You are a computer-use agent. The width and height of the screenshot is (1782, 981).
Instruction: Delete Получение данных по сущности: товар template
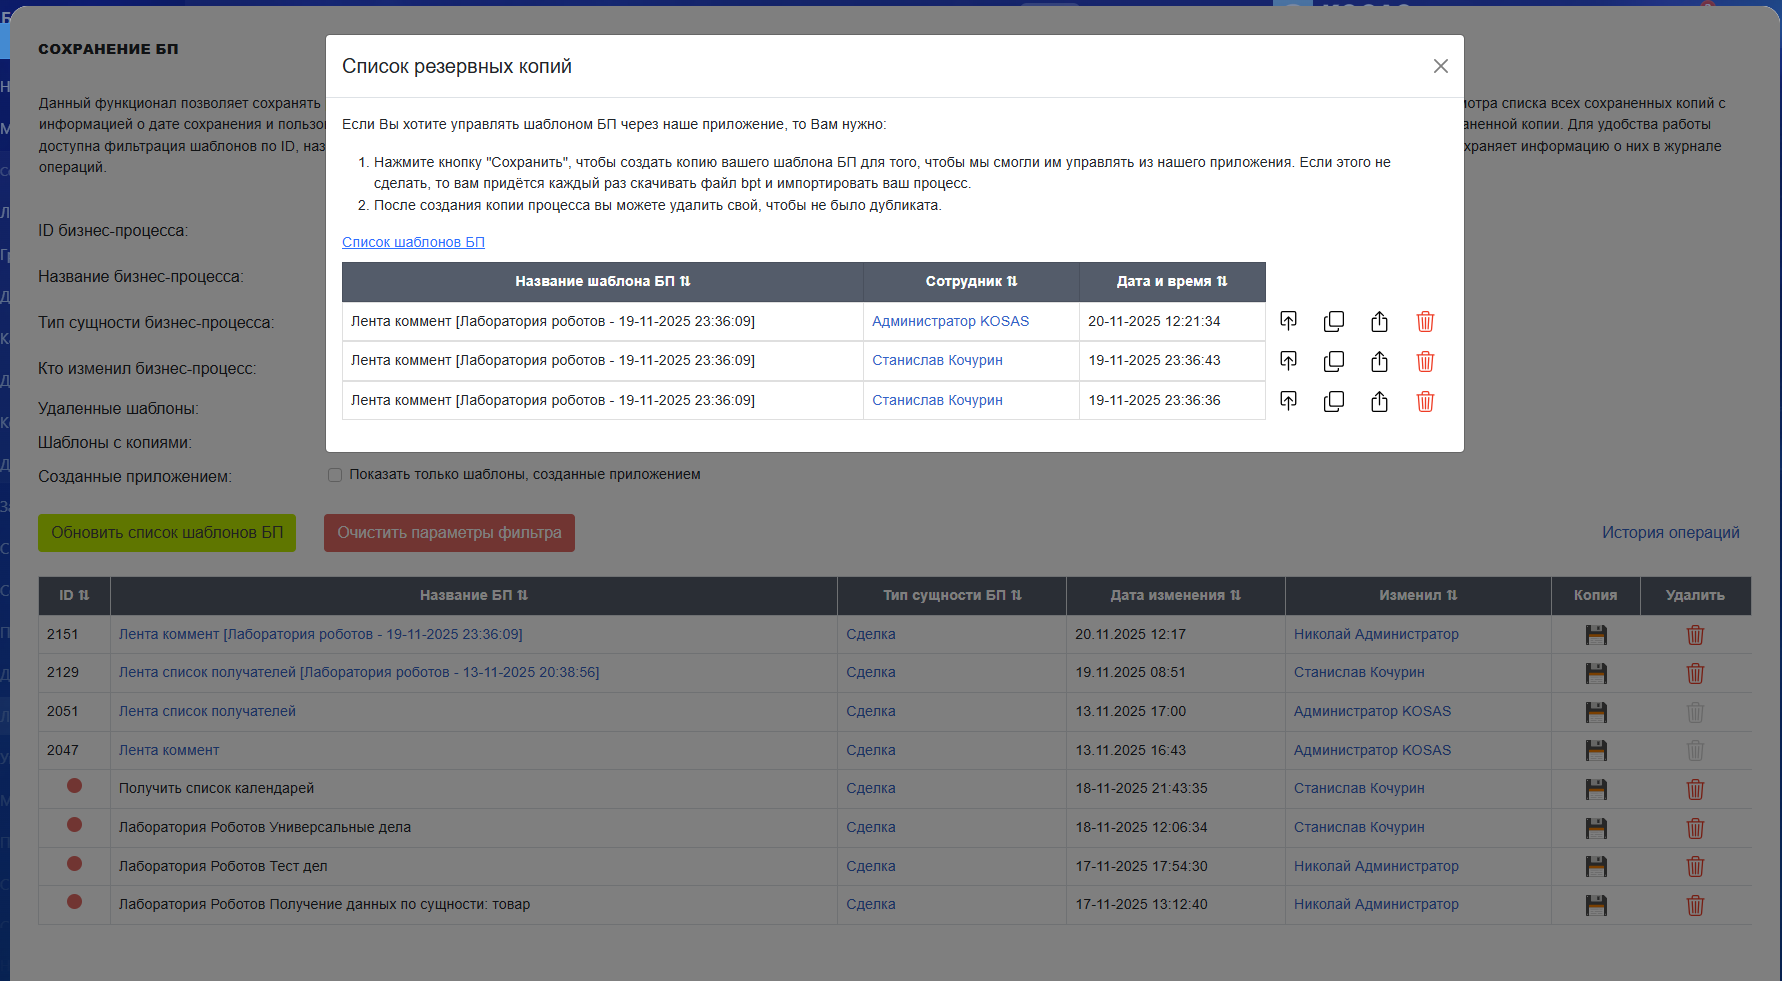[1695, 905]
